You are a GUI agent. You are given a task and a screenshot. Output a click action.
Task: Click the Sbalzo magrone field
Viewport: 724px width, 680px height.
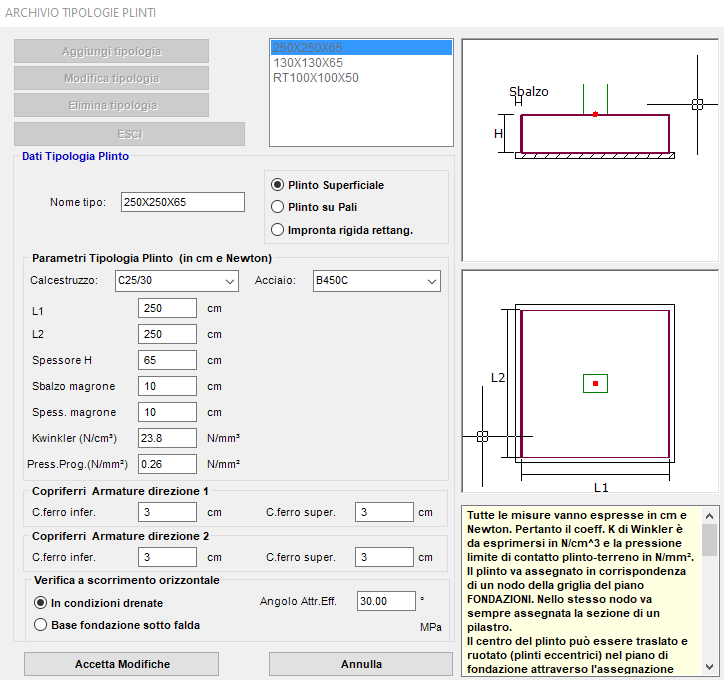[167, 386]
